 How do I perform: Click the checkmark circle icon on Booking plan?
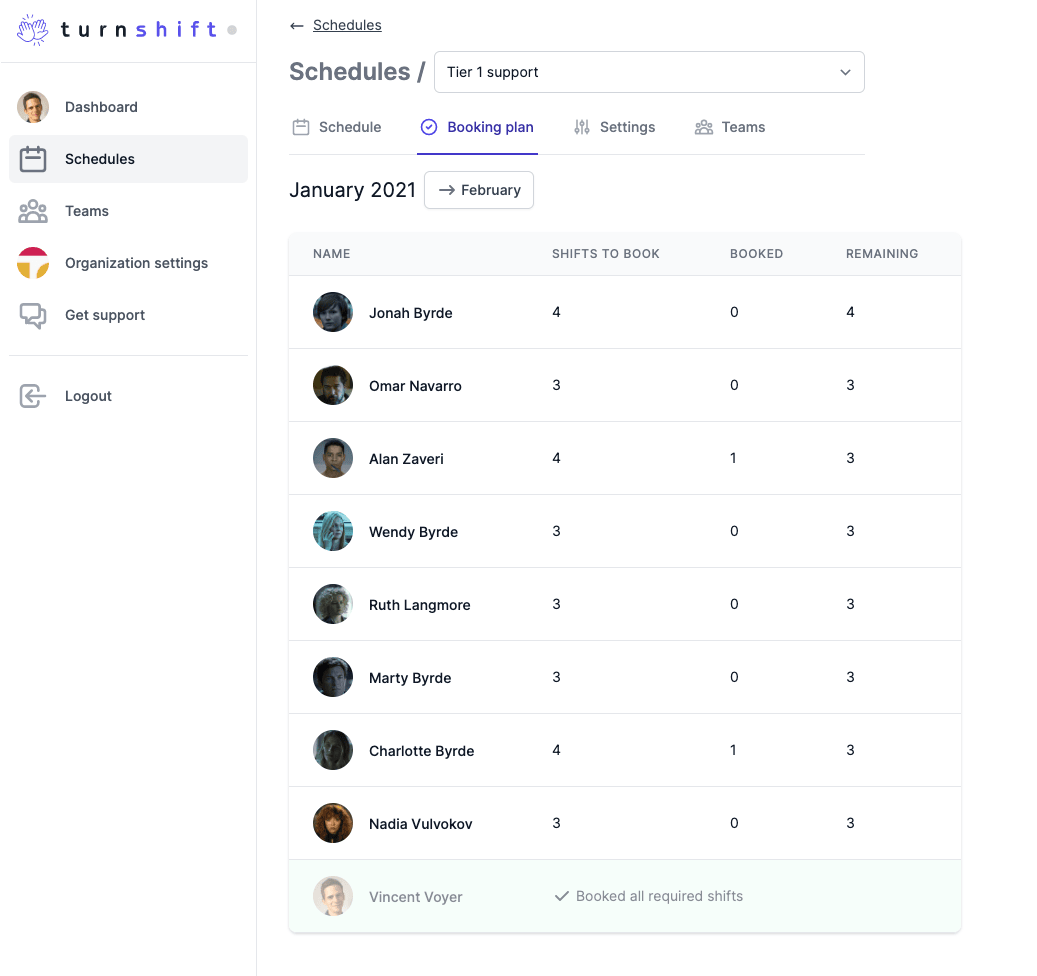coord(429,127)
